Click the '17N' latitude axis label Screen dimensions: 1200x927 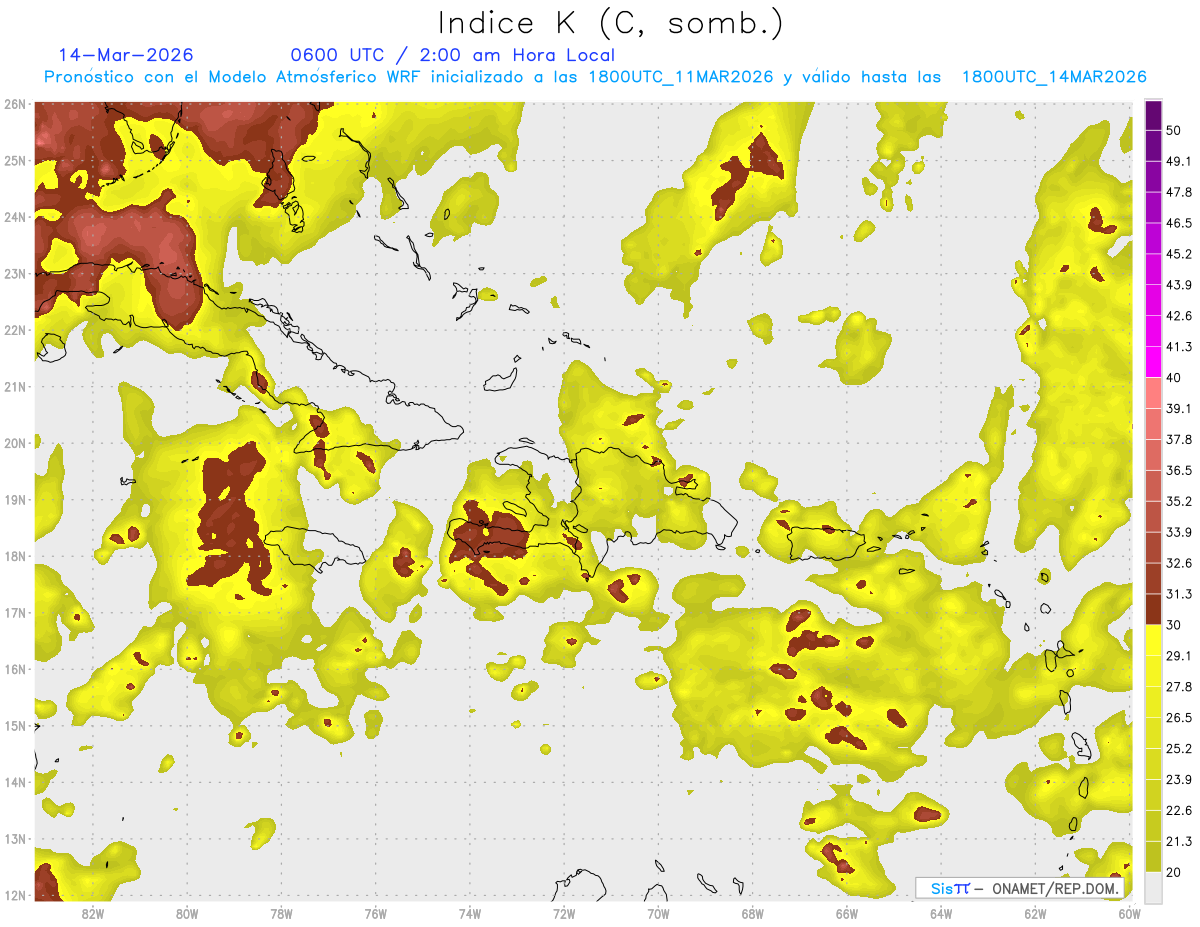click(x=15, y=613)
